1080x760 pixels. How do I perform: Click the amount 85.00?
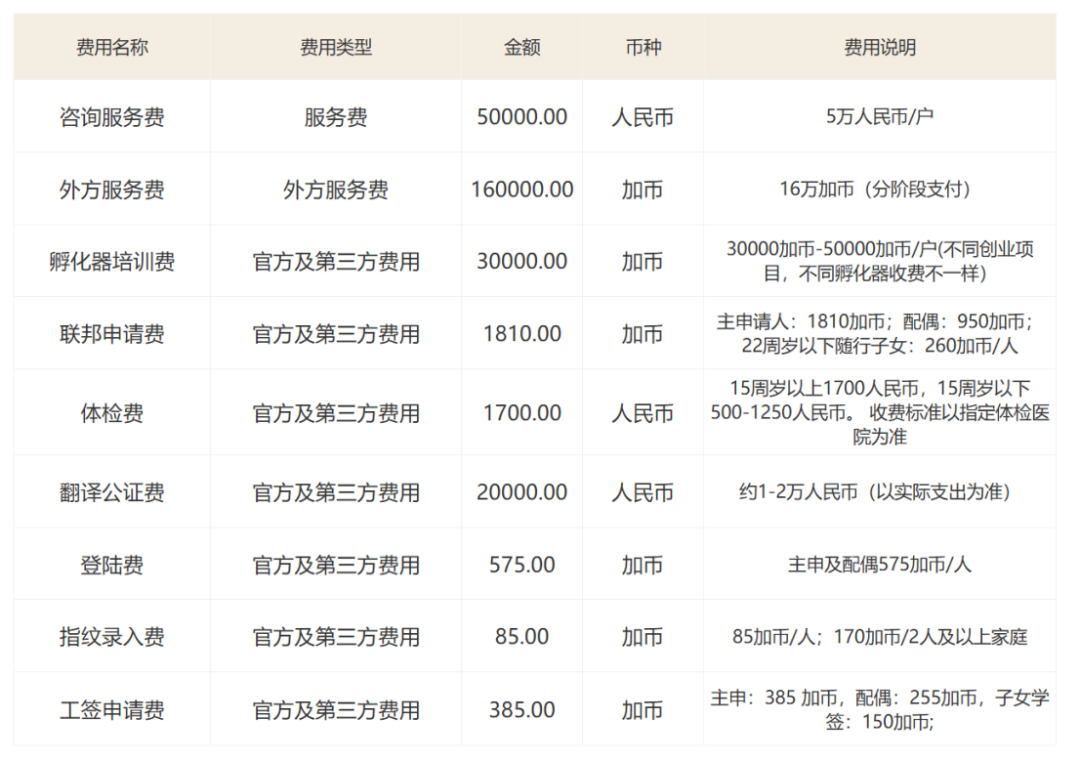tap(521, 637)
